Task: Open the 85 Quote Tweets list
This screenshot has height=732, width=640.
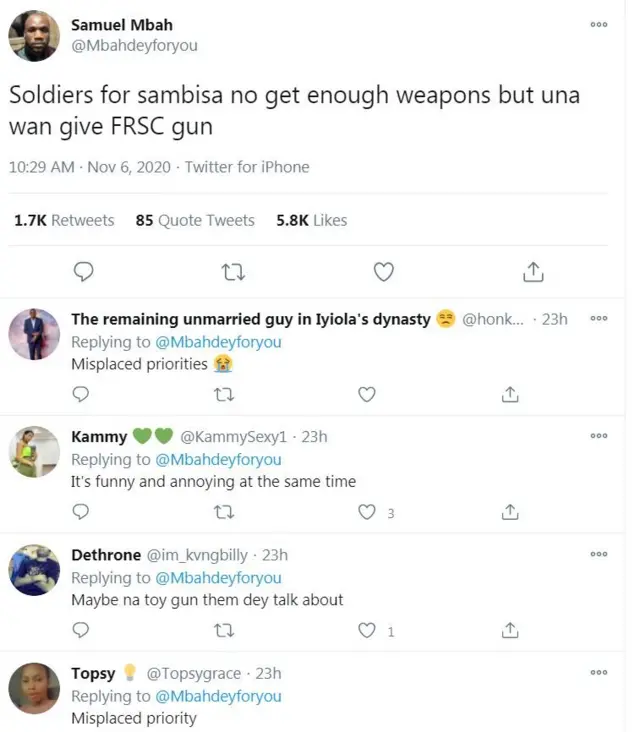Action: (195, 220)
